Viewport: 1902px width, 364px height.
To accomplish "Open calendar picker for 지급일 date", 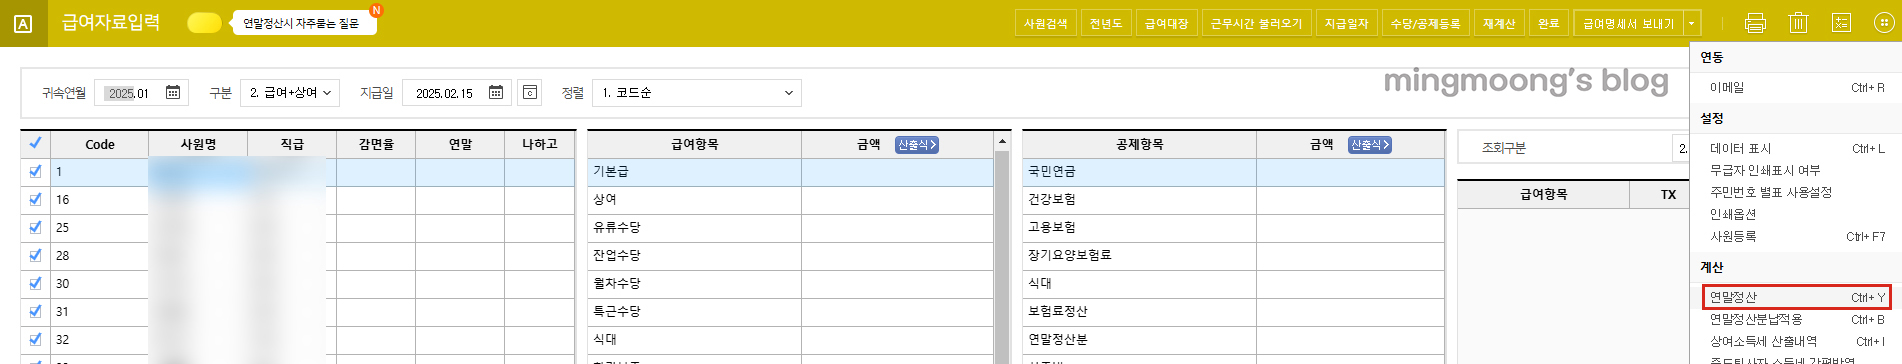I will tap(496, 92).
